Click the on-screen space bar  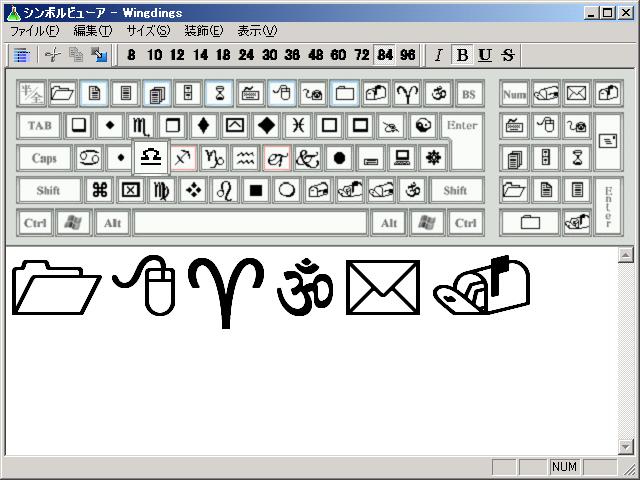(250, 223)
